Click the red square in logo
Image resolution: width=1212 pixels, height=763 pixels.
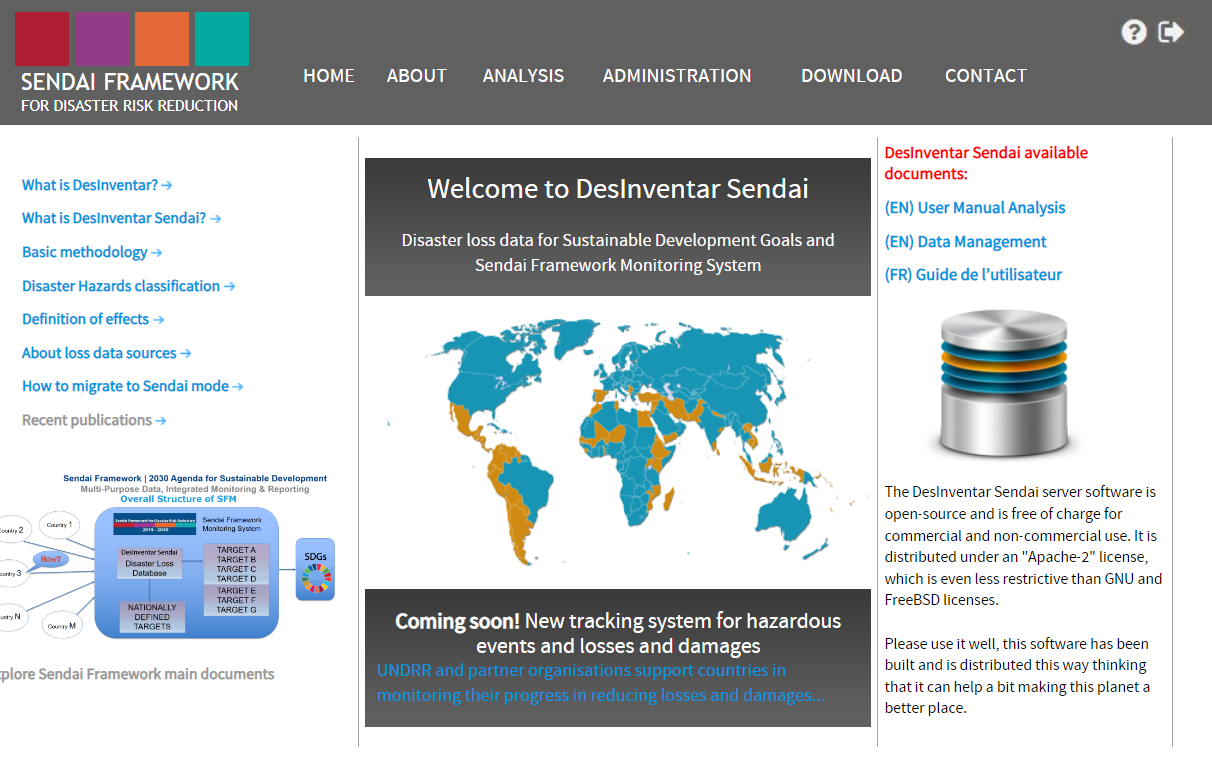click(x=42, y=39)
